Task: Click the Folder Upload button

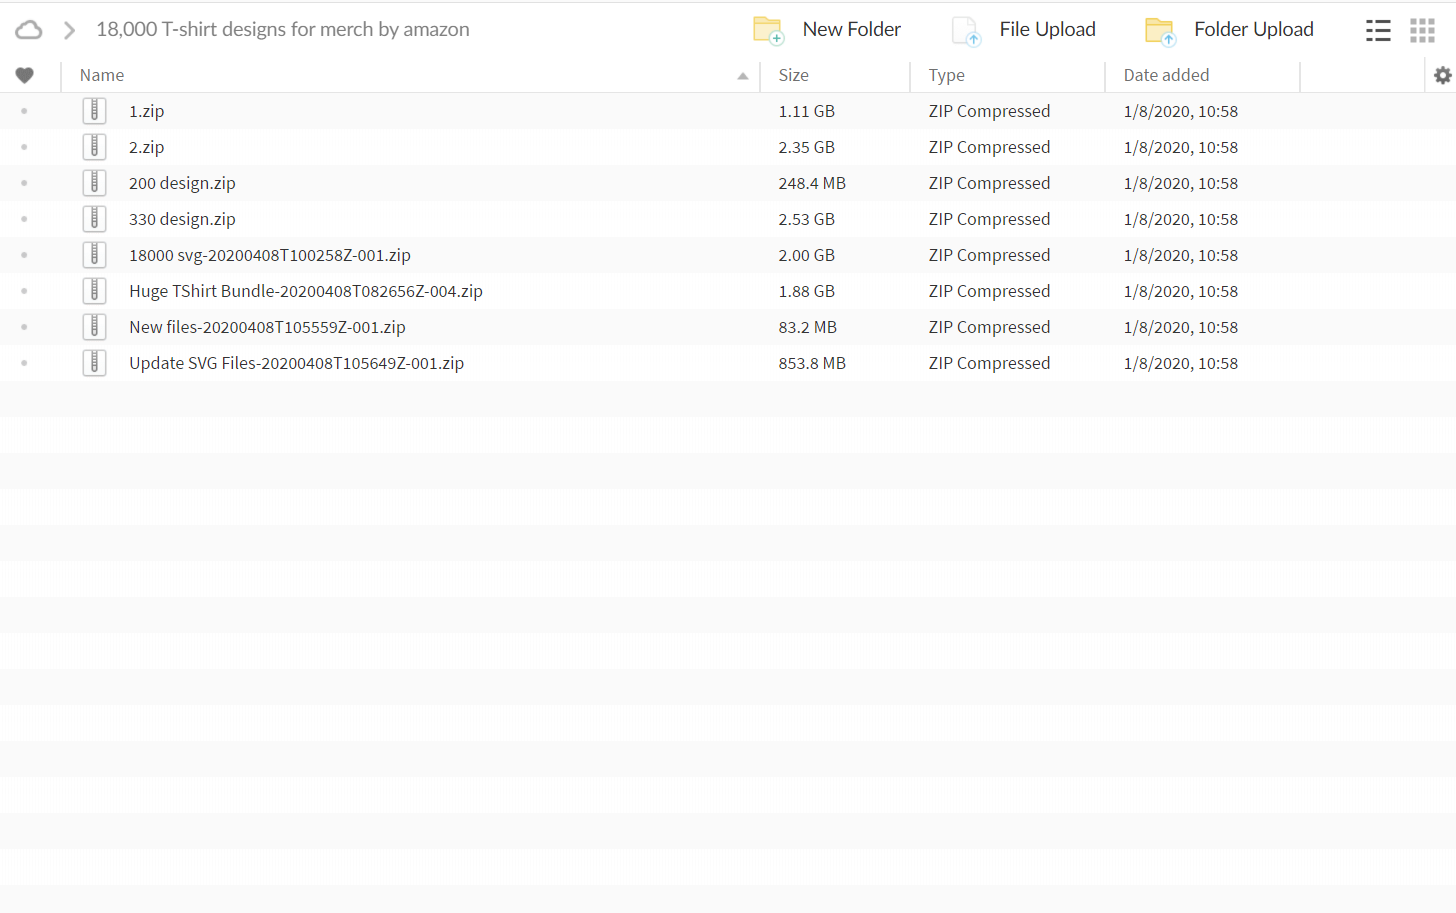Action: tap(1230, 30)
